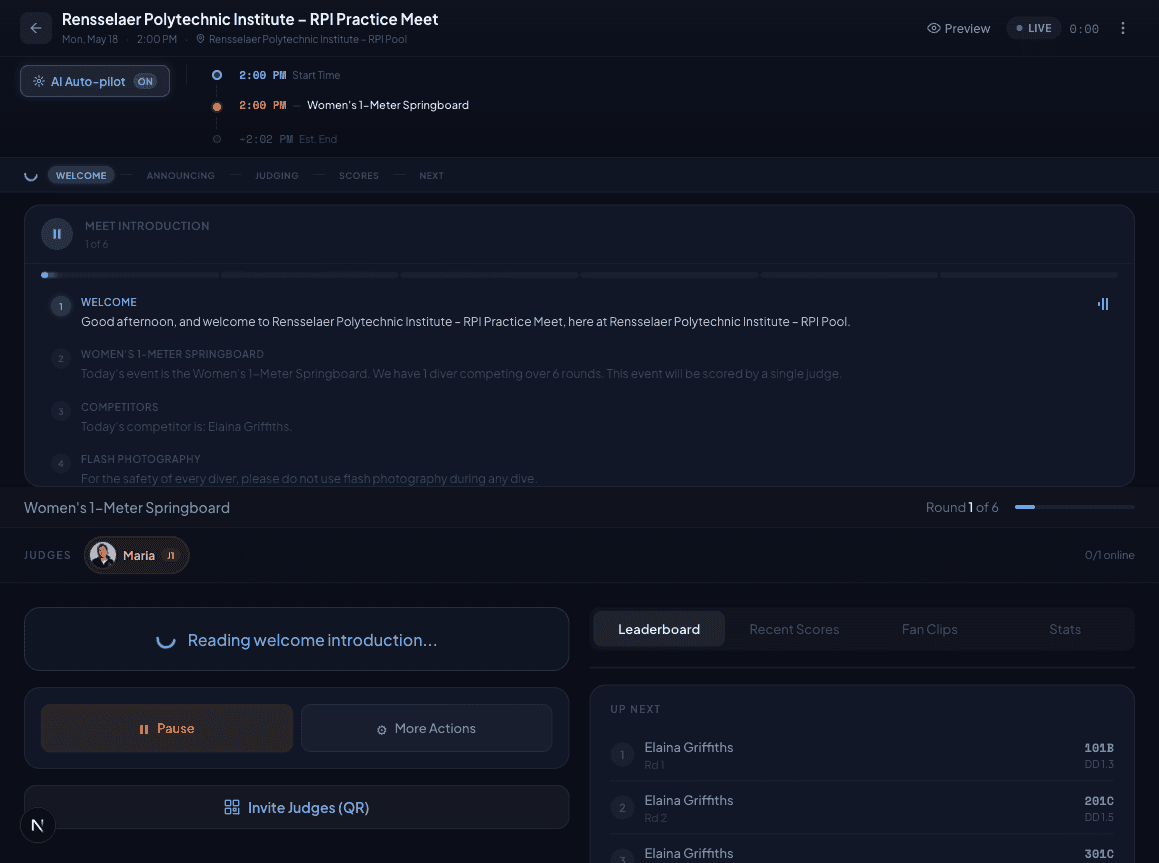Image resolution: width=1159 pixels, height=863 pixels.
Task: Click the round N logo button
Action: coord(38,825)
